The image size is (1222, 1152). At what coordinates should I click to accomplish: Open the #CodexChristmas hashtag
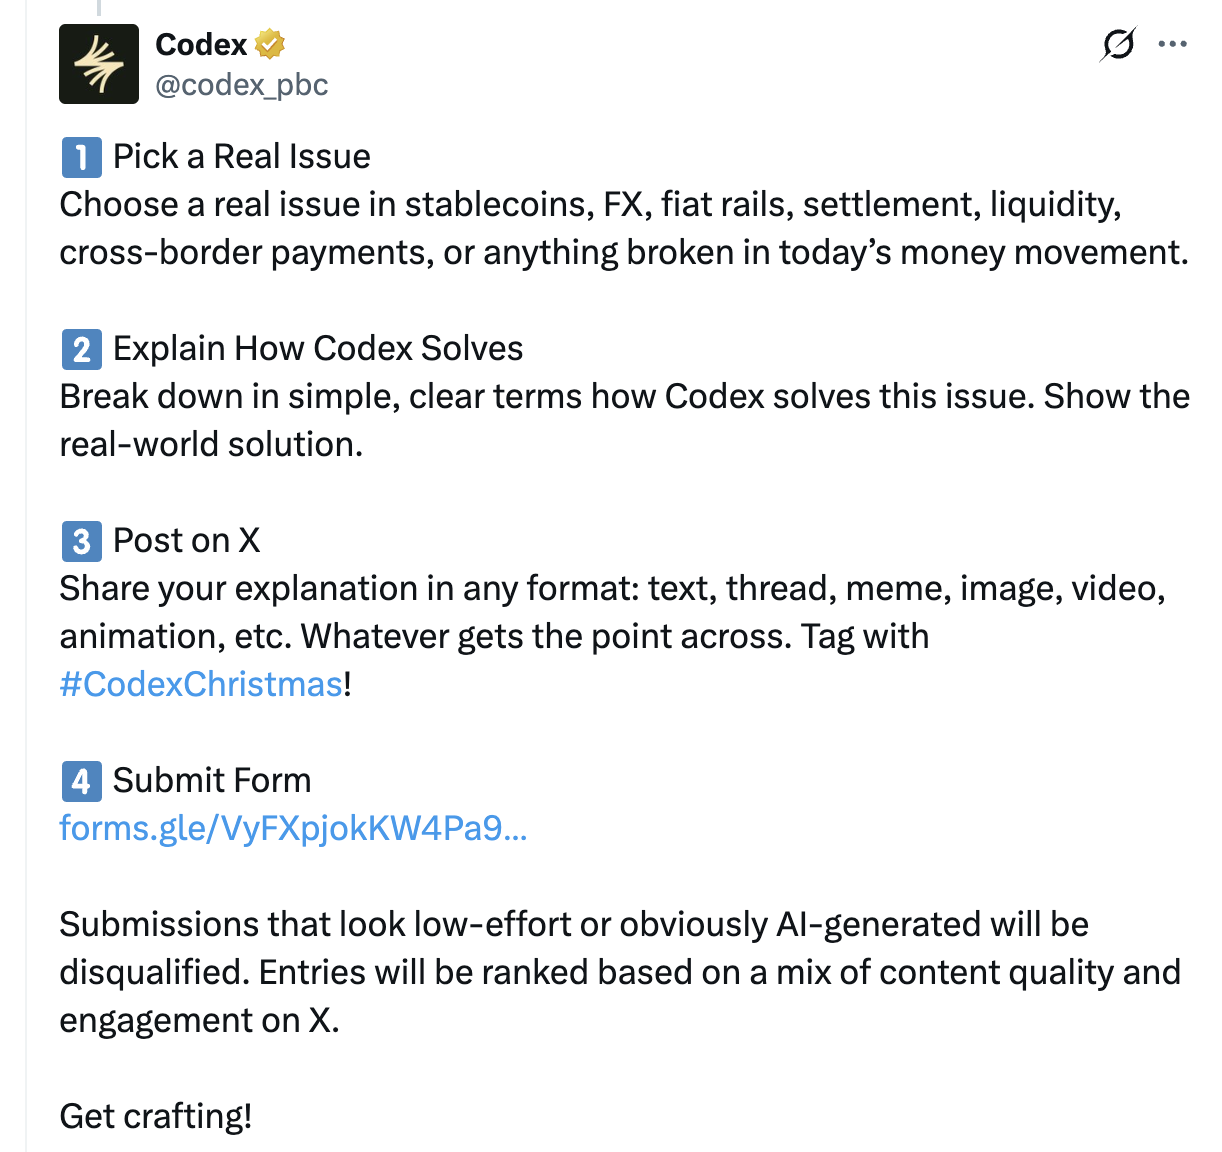(x=201, y=685)
